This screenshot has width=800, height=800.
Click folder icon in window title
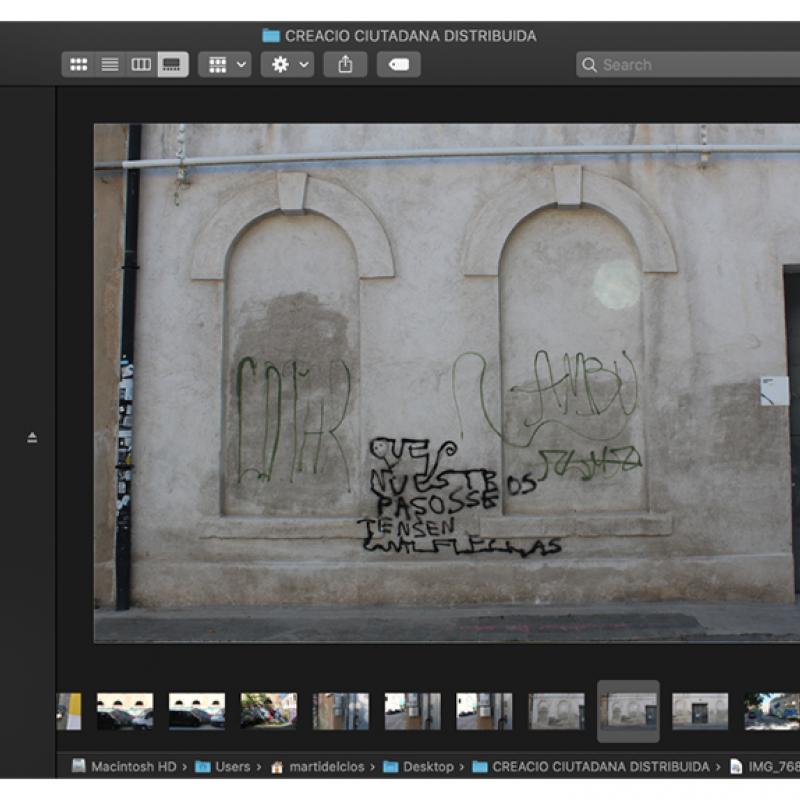pos(271,36)
